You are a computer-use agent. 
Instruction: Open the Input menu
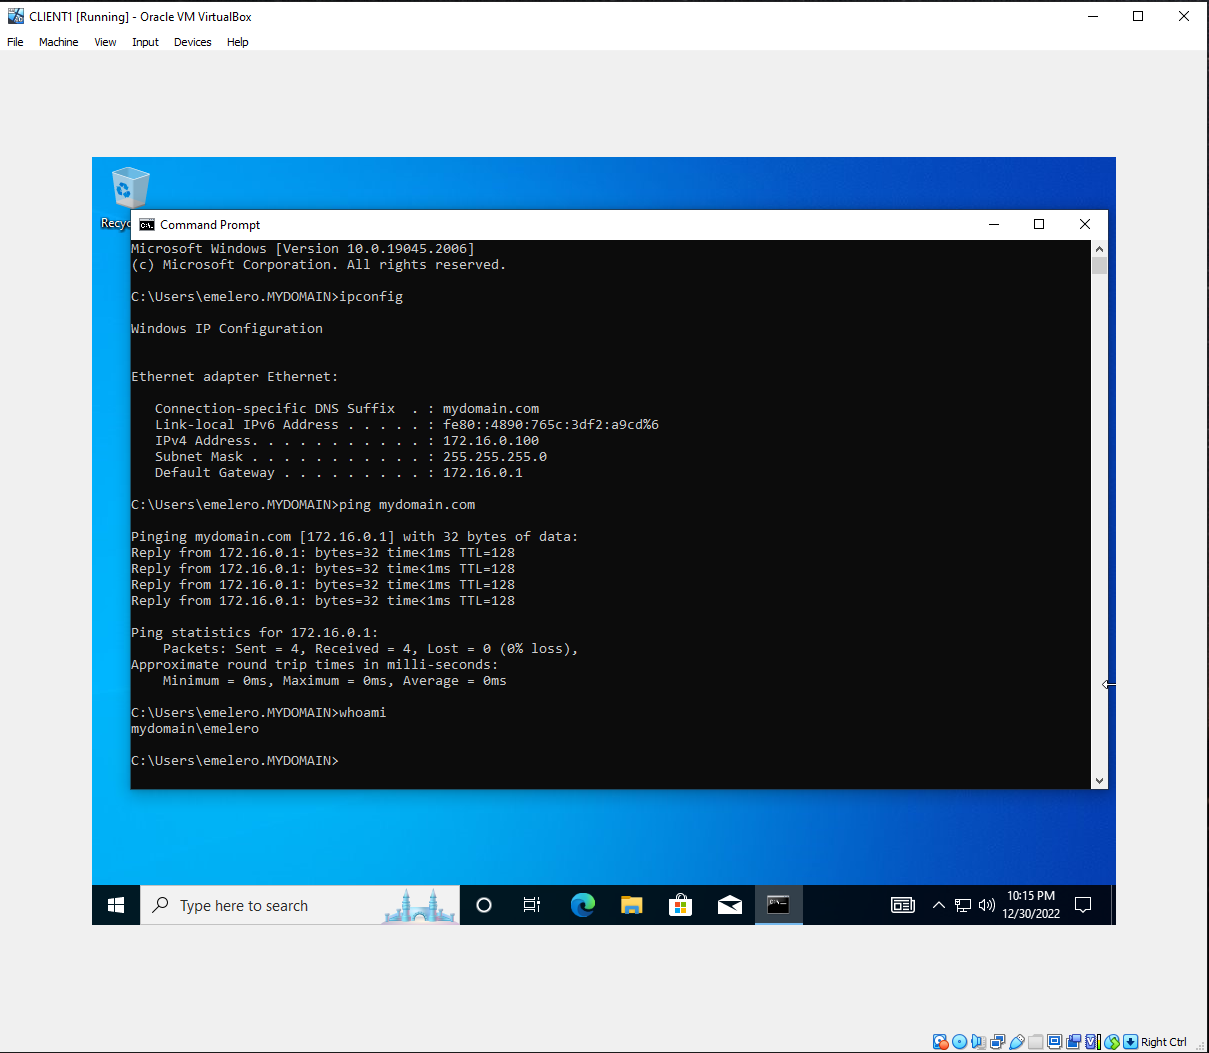[145, 42]
